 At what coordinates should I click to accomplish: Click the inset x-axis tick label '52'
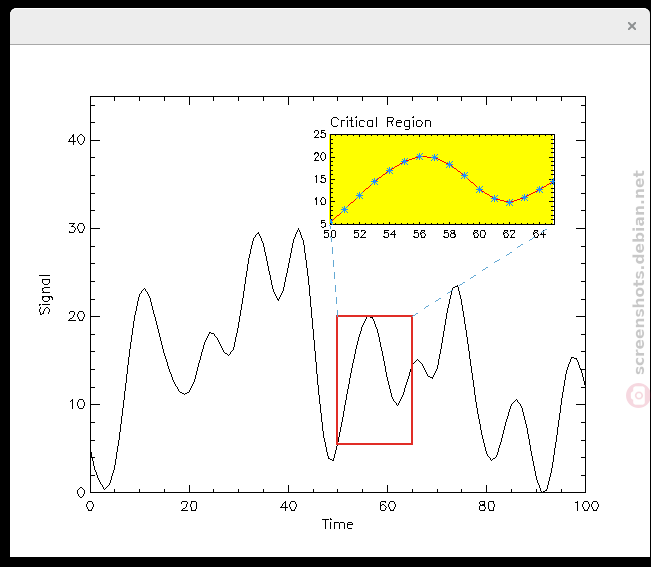[360, 234]
